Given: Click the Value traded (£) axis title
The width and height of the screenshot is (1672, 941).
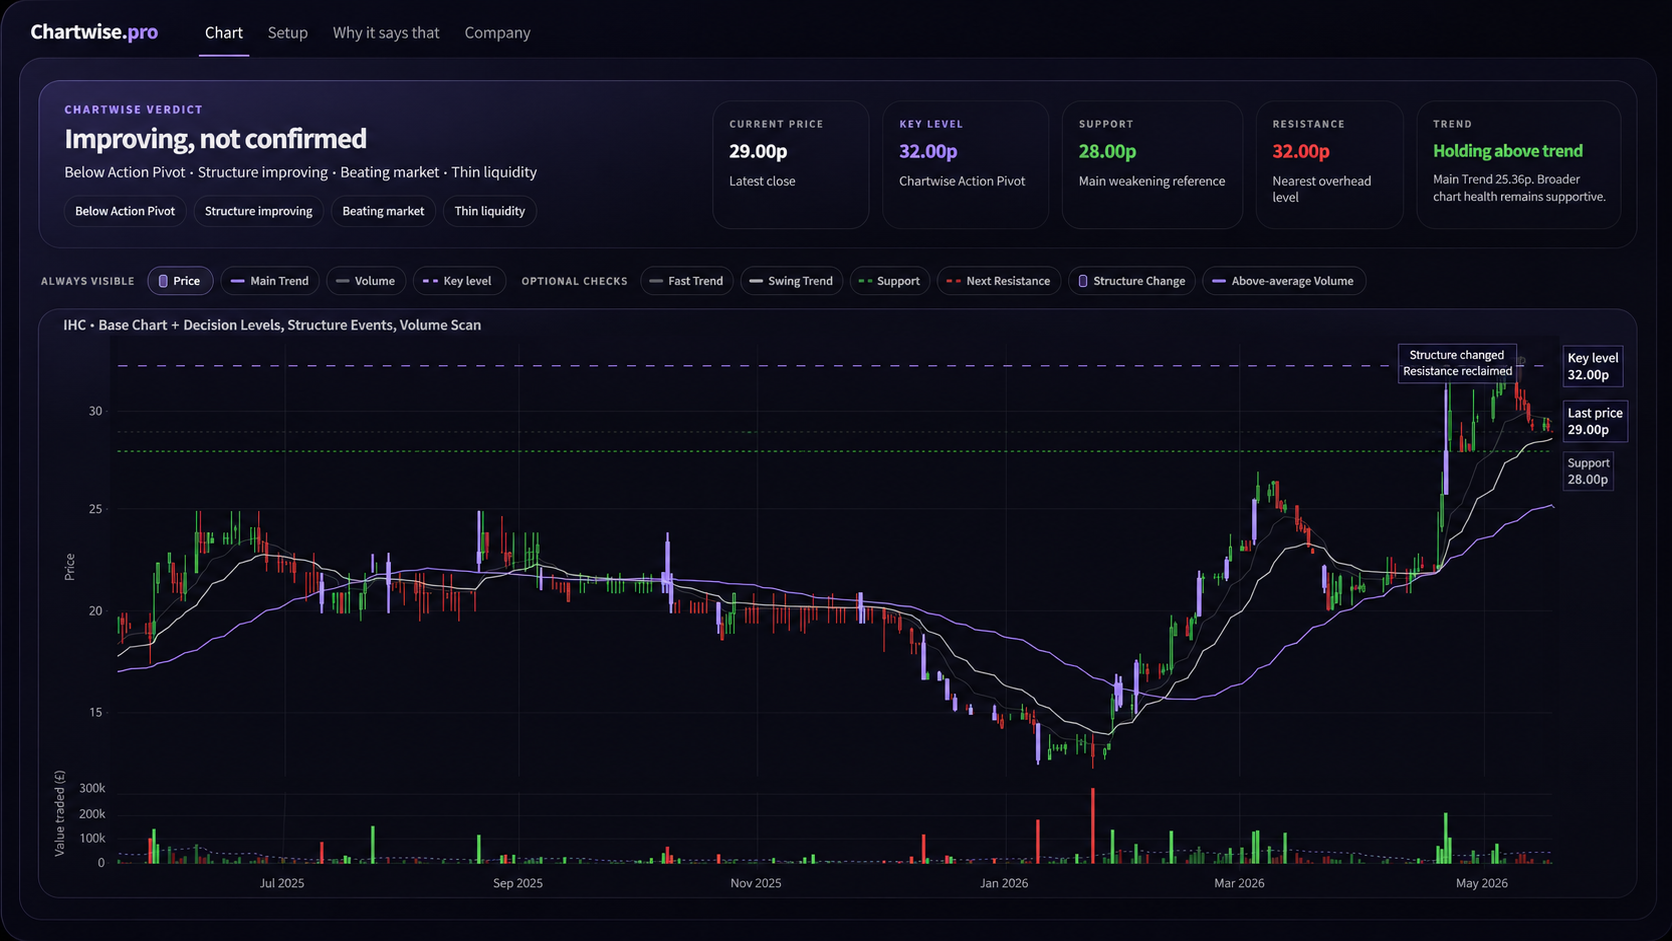Looking at the screenshot, I should tap(60, 813).
